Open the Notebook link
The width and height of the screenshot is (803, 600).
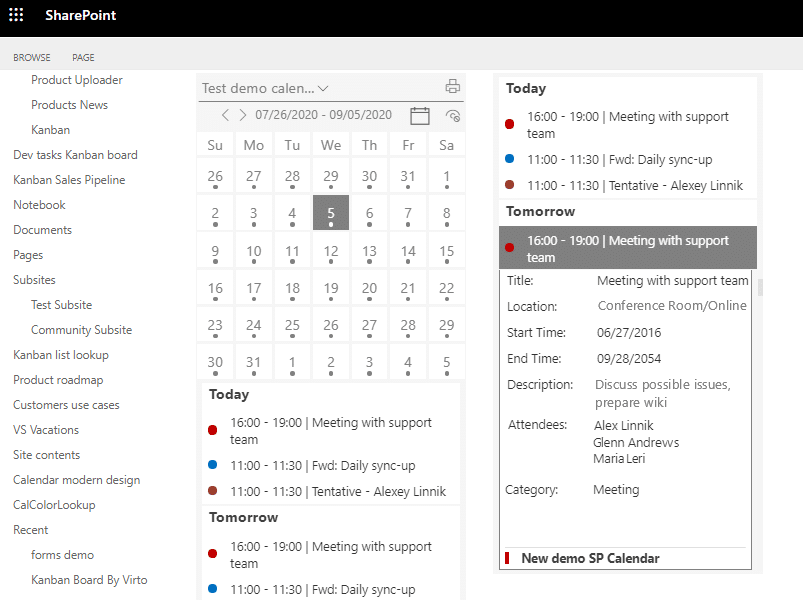point(39,205)
